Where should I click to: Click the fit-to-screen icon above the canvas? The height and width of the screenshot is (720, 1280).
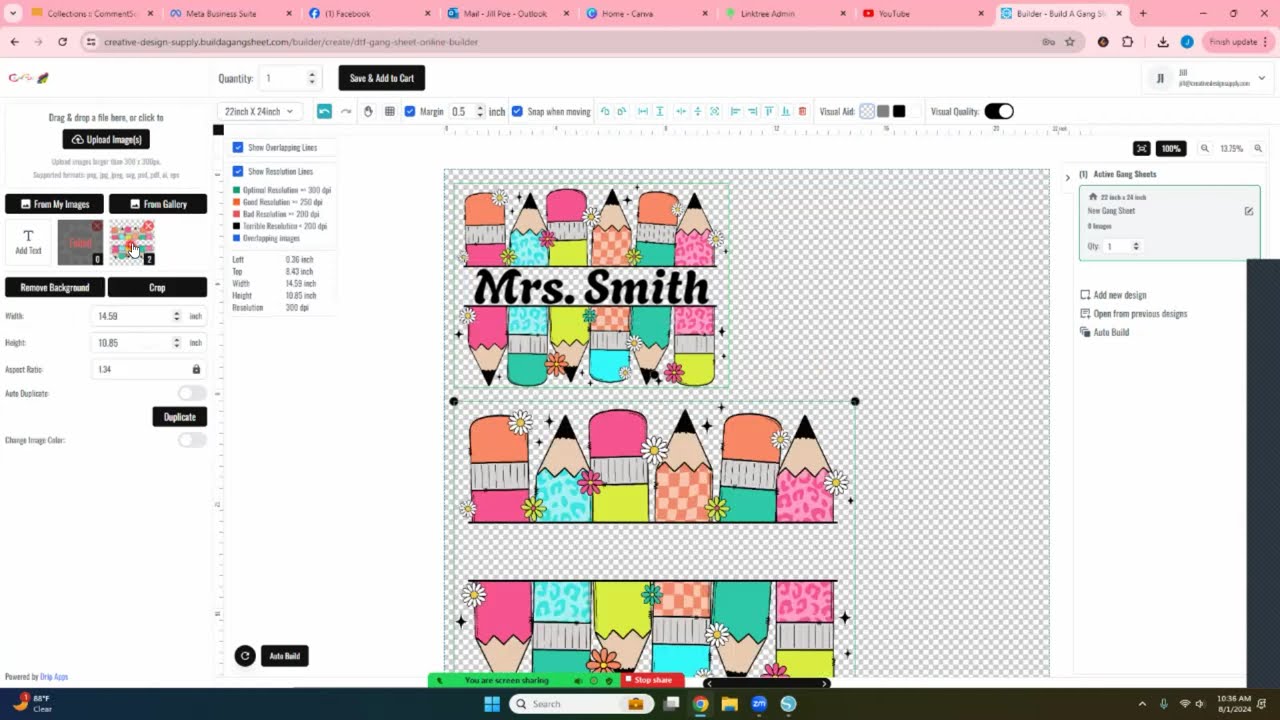click(x=1142, y=148)
